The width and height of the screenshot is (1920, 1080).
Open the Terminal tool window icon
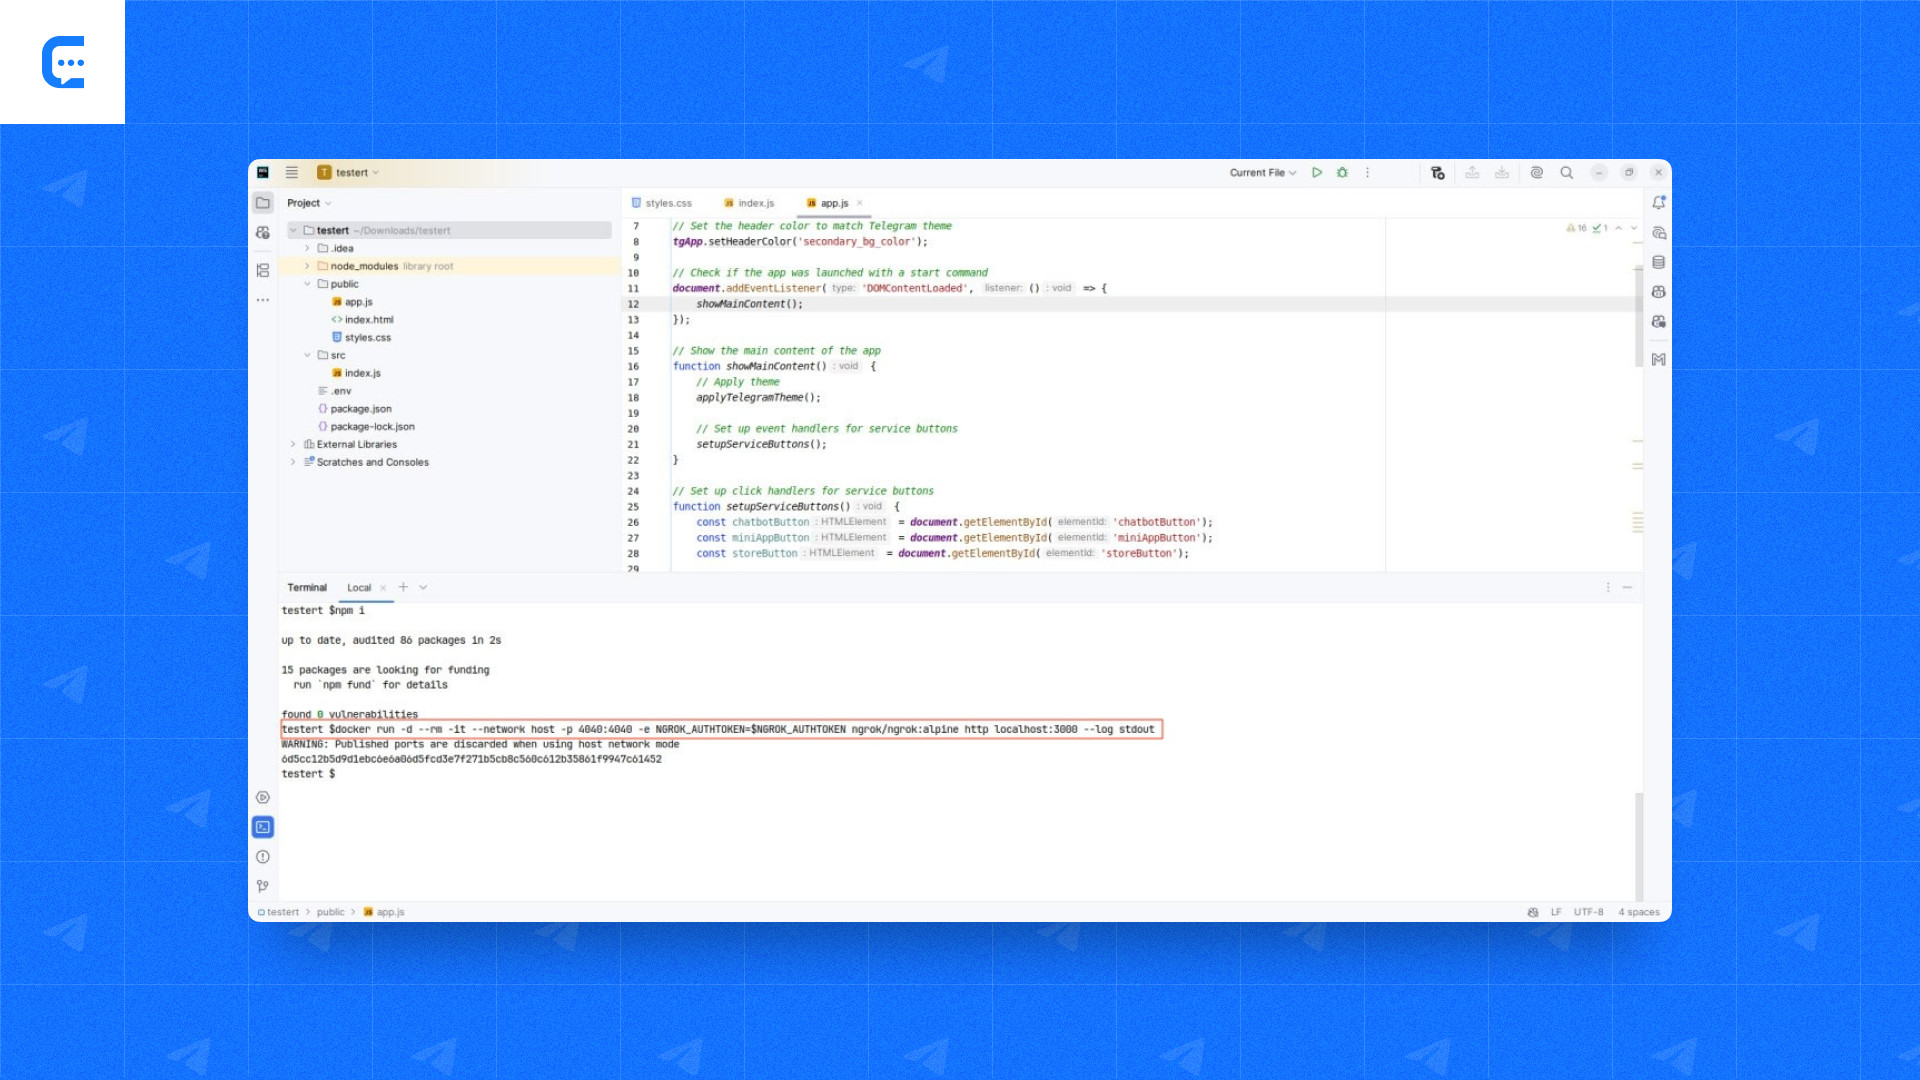(263, 827)
